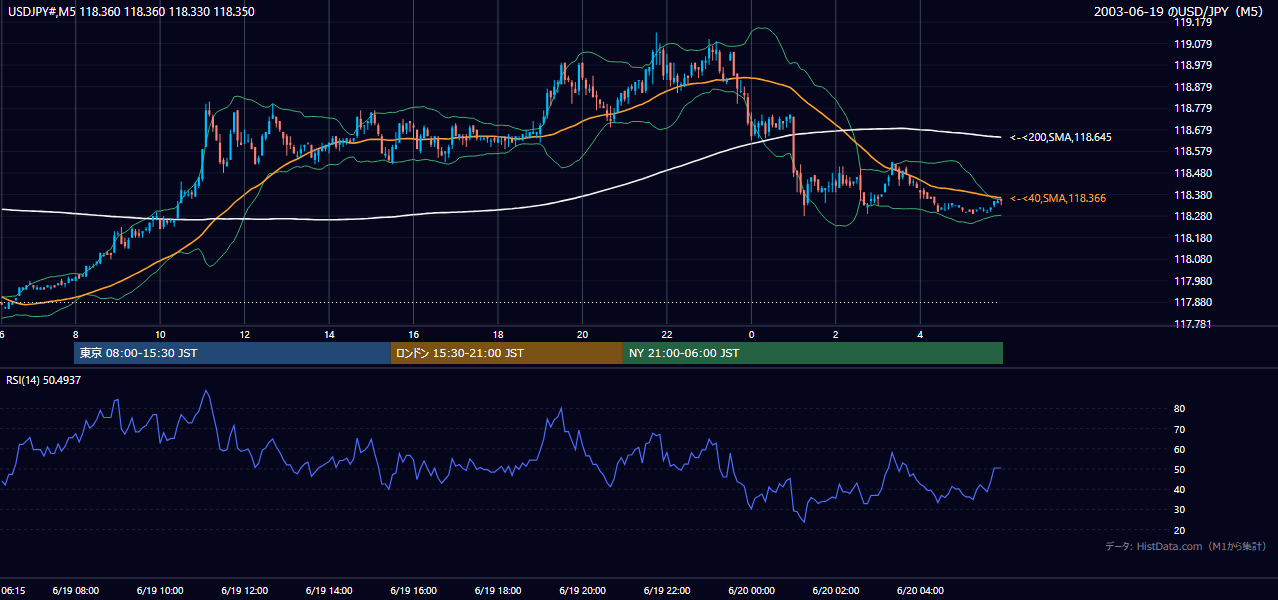
Task: Select the '<-<40,SMA,118.366' moving average label
Action: pos(1058,199)
